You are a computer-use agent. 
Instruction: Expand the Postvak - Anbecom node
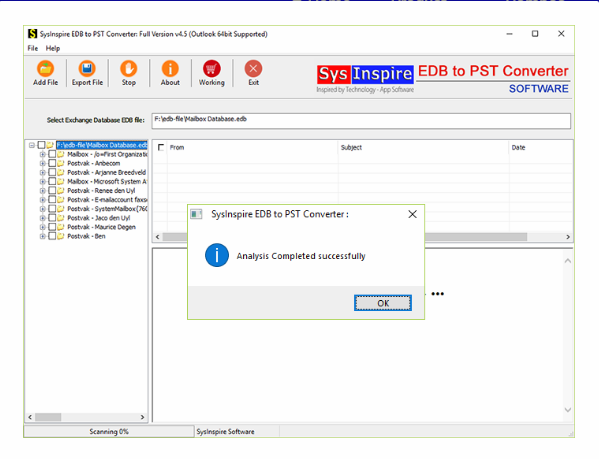pyautogui.click(x=42, y=163)
